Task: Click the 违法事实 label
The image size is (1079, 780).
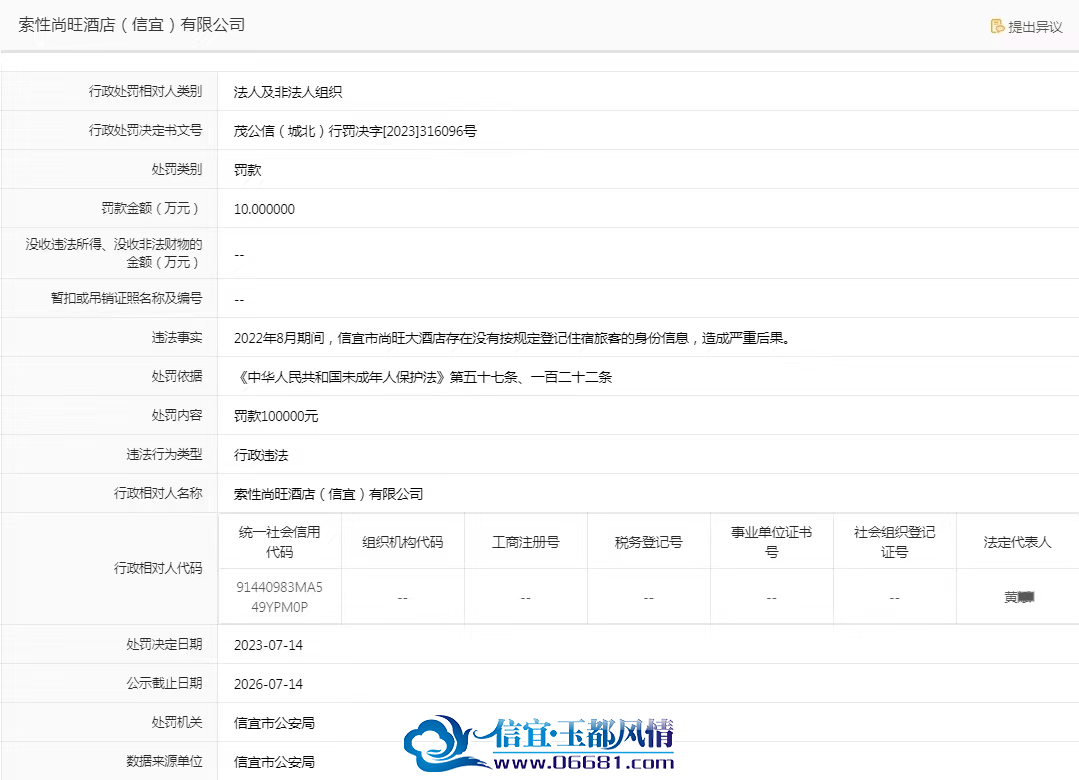Action: [x=177, y=337]
